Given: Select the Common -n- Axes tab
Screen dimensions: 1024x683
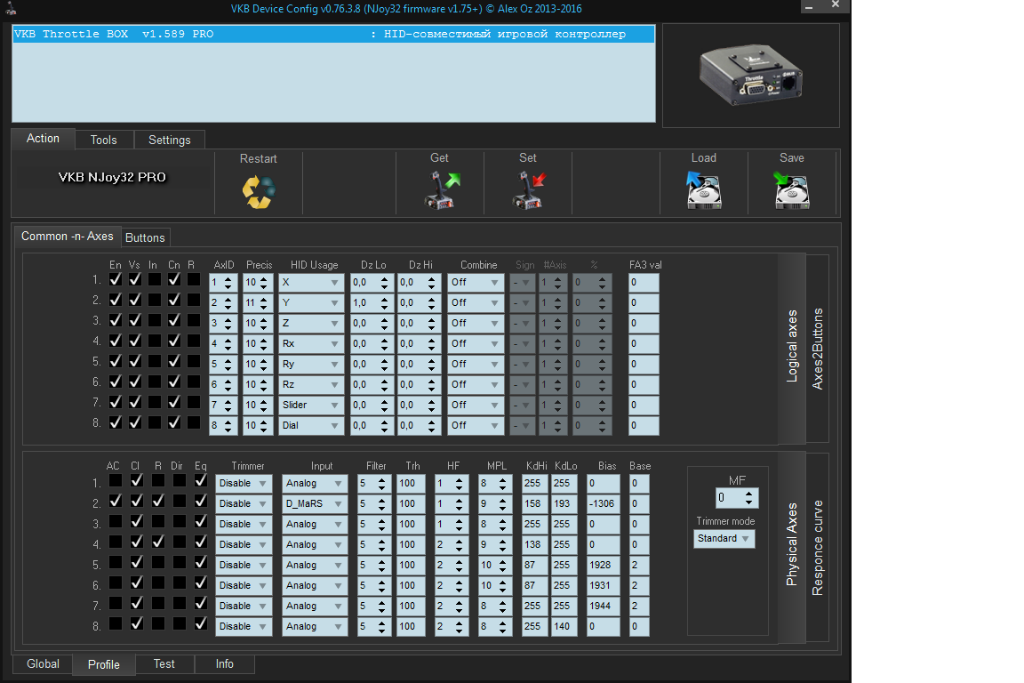Looking at the screenshot, I should [67, 236].
